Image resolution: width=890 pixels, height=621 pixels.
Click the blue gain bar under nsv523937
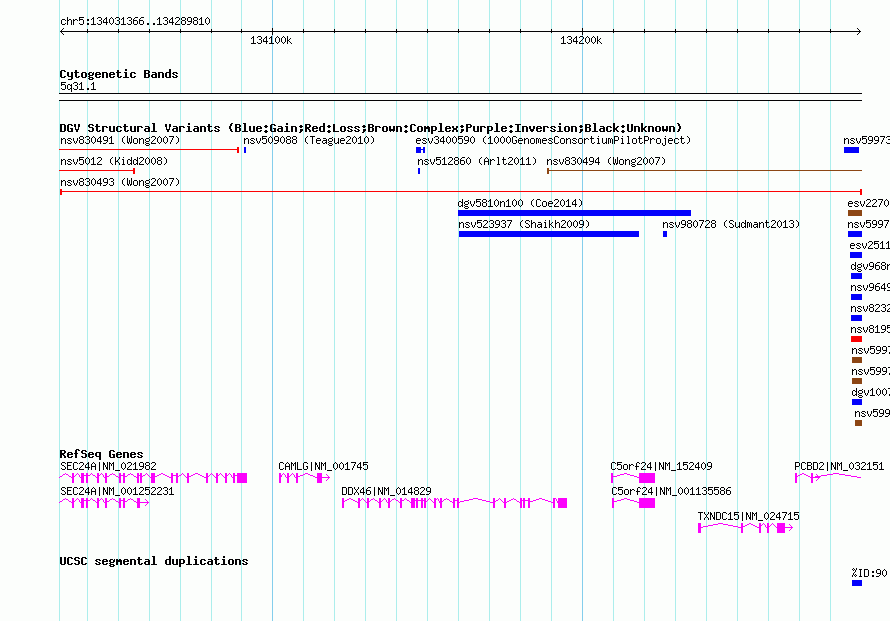tap(549, 234)
